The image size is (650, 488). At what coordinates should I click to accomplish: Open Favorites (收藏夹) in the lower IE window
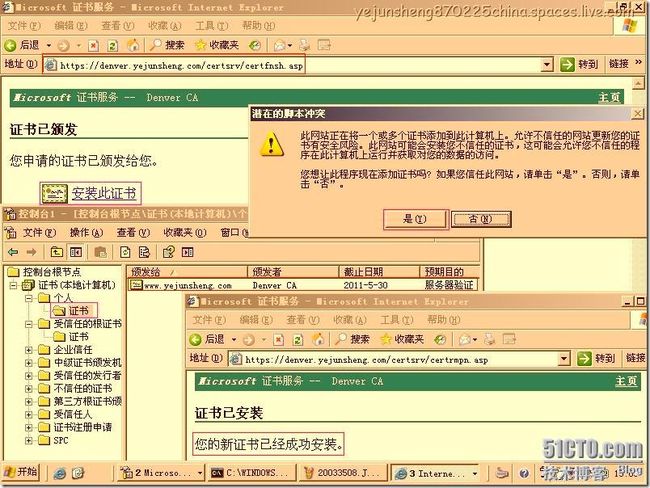coord(402,340)
